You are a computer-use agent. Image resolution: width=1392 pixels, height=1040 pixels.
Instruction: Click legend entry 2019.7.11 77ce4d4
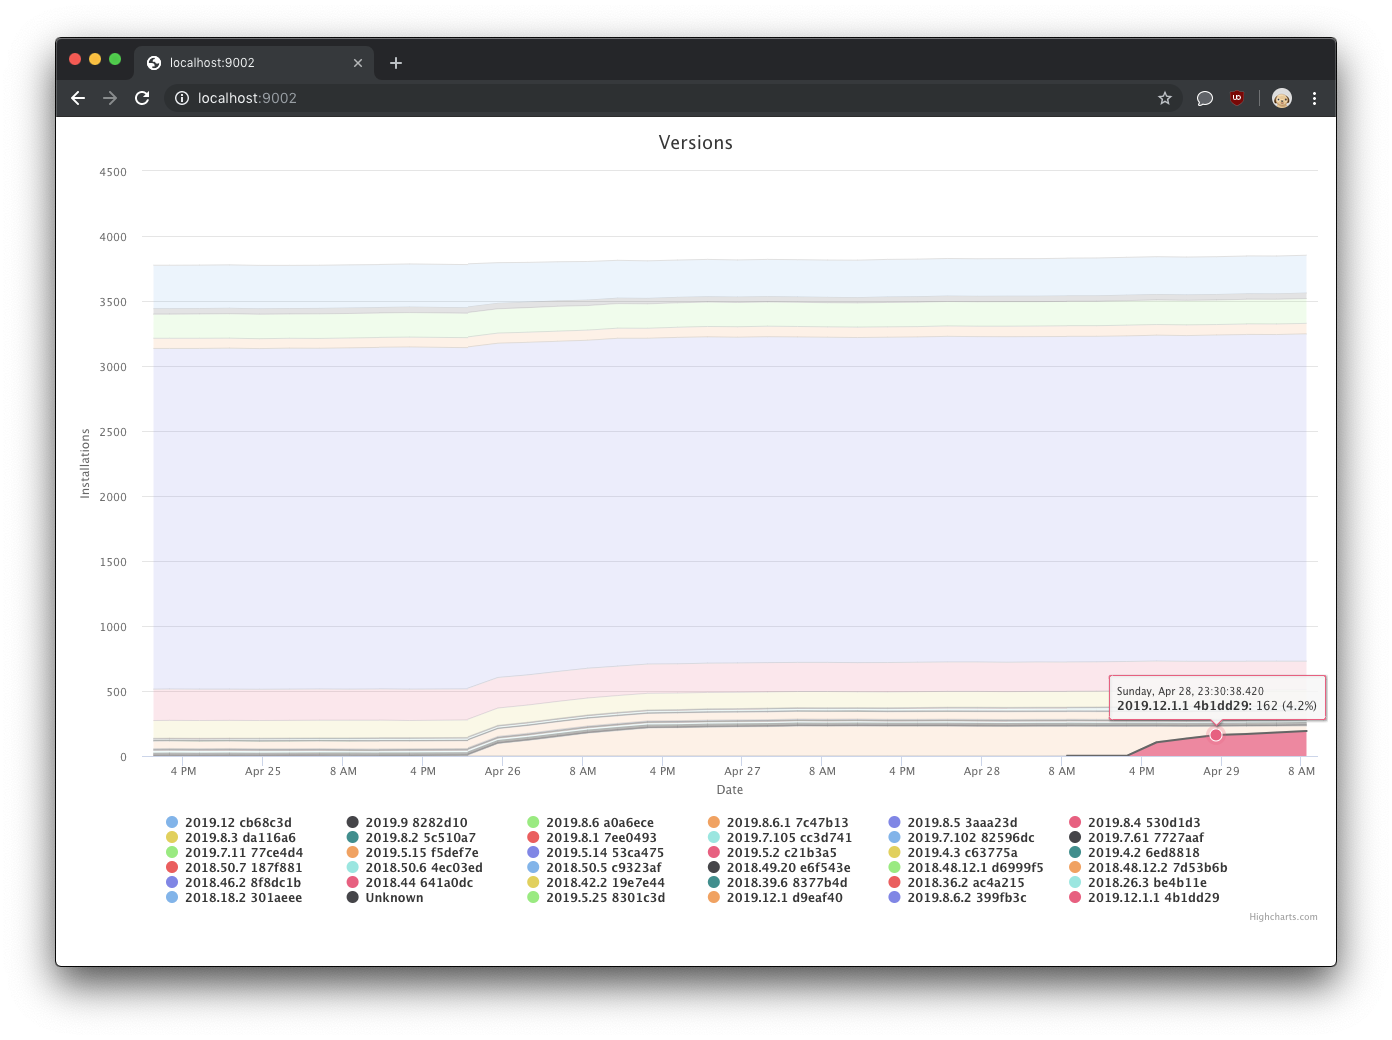[234, 853]
